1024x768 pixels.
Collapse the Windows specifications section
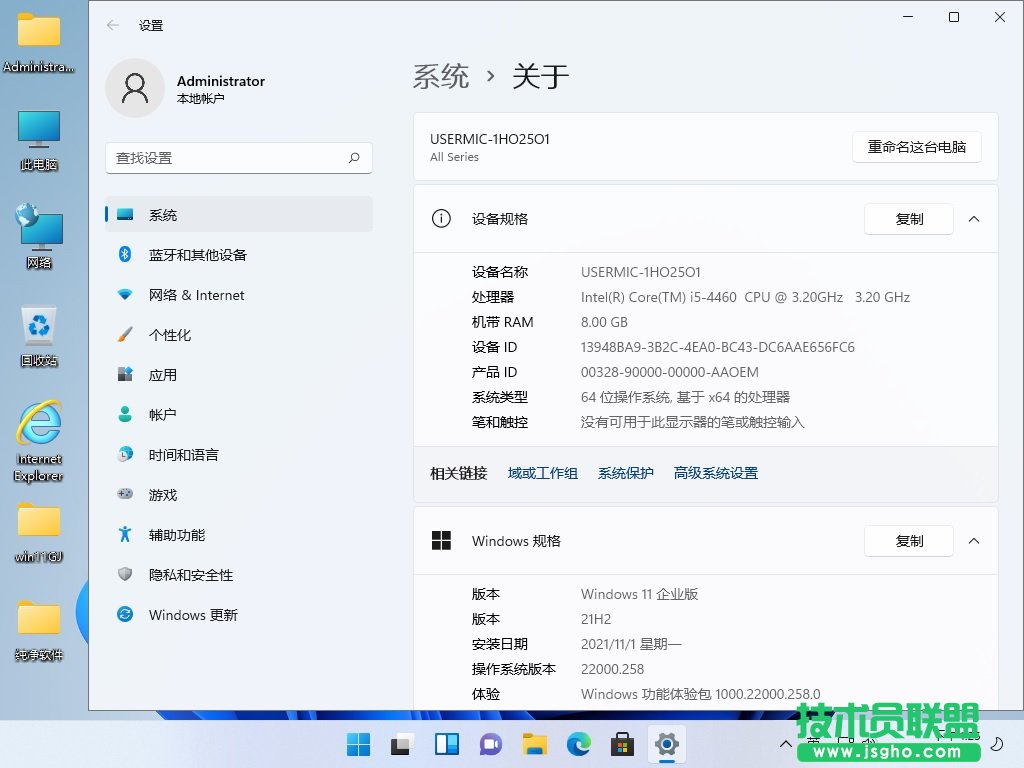coord(974,541)
